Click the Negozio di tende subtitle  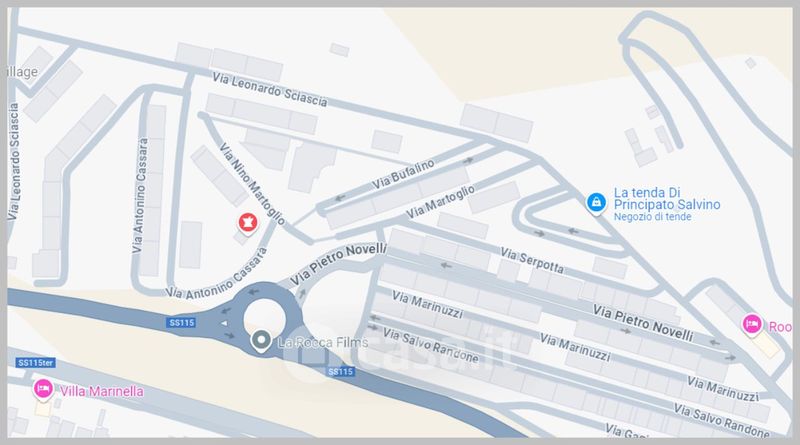pyautogui.click(x=652, y=217)
